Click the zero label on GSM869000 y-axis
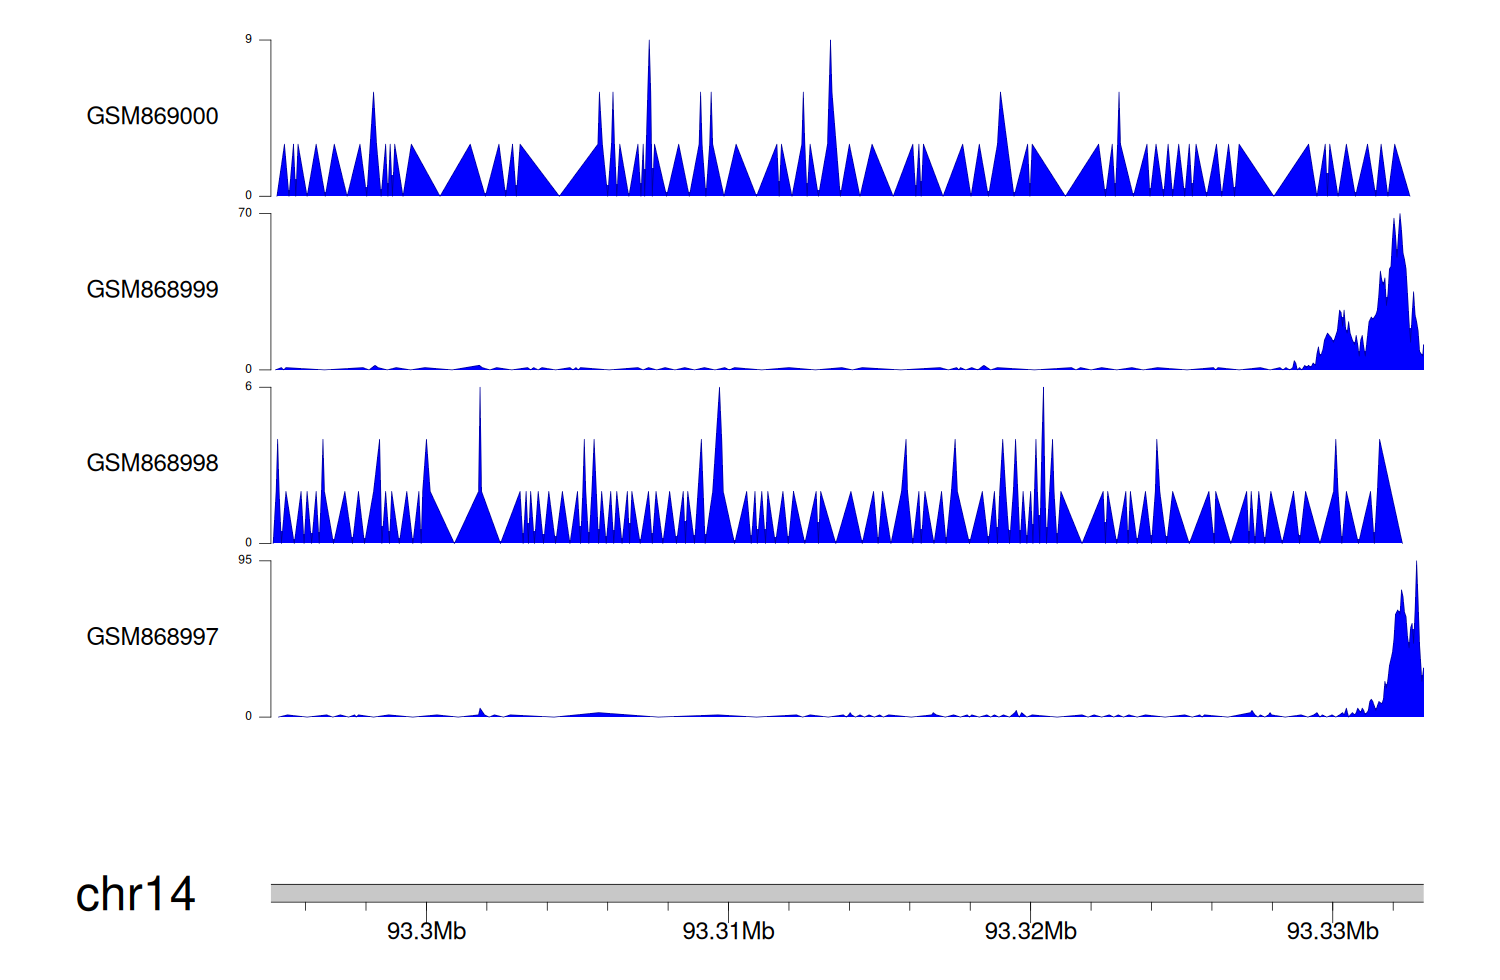1500x980 pixels. click(x=249, y=196)
